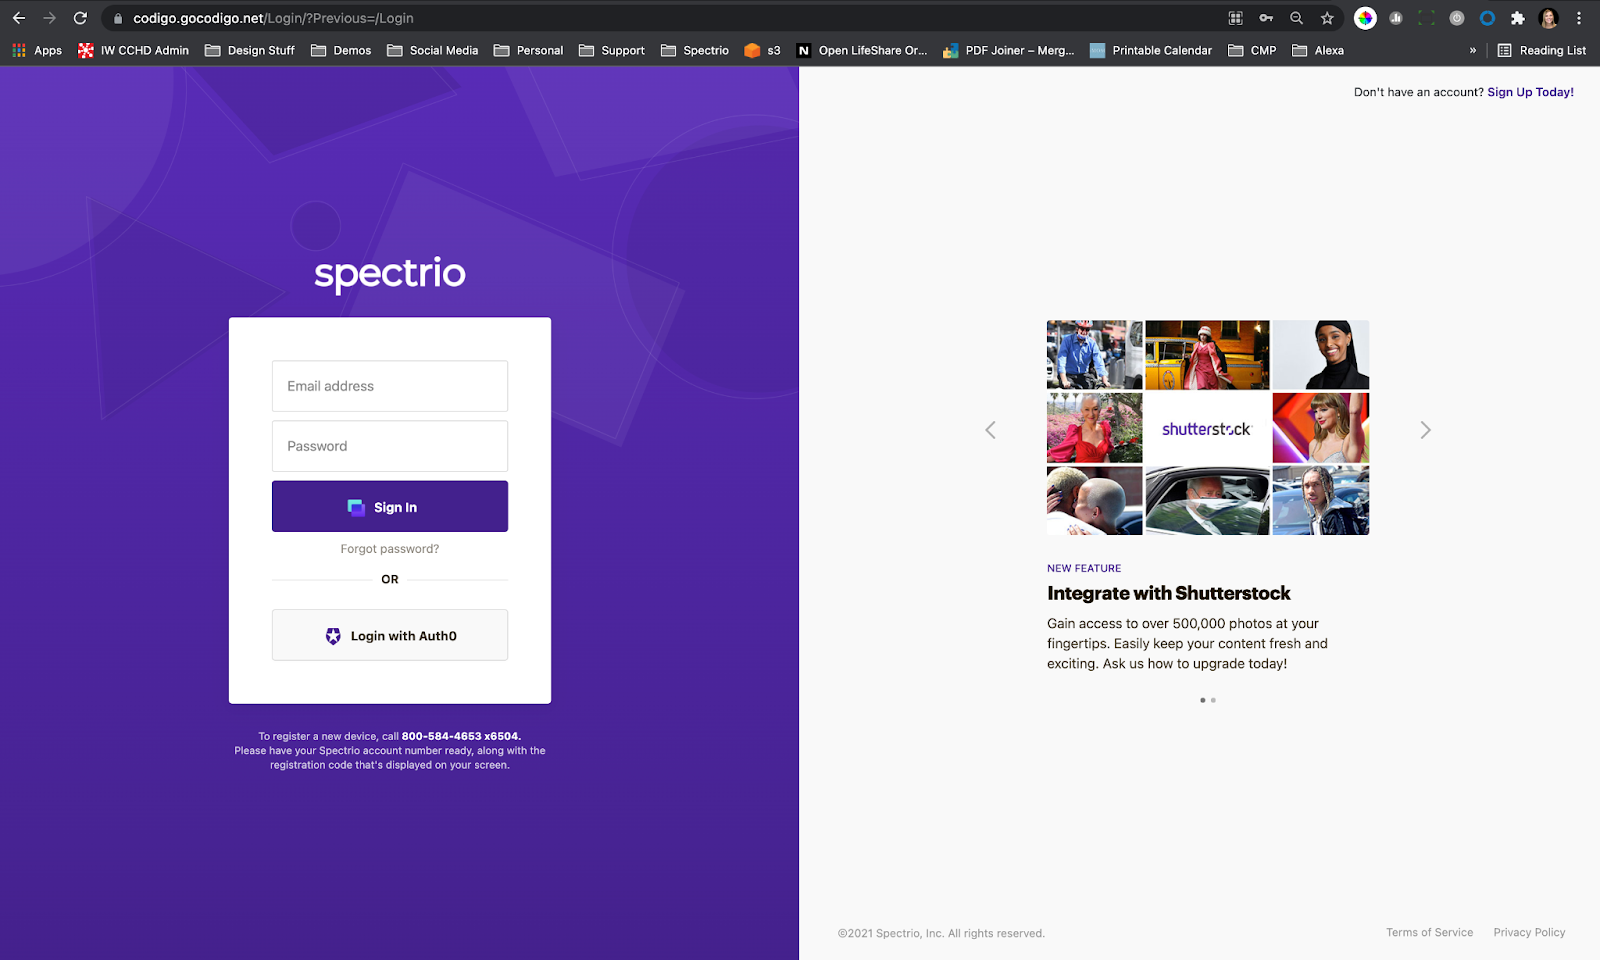Image resolution: width=1600 pixels, height=960 pixels.
Task: Click the Sign In button
Action: click(x=390, y=507)
